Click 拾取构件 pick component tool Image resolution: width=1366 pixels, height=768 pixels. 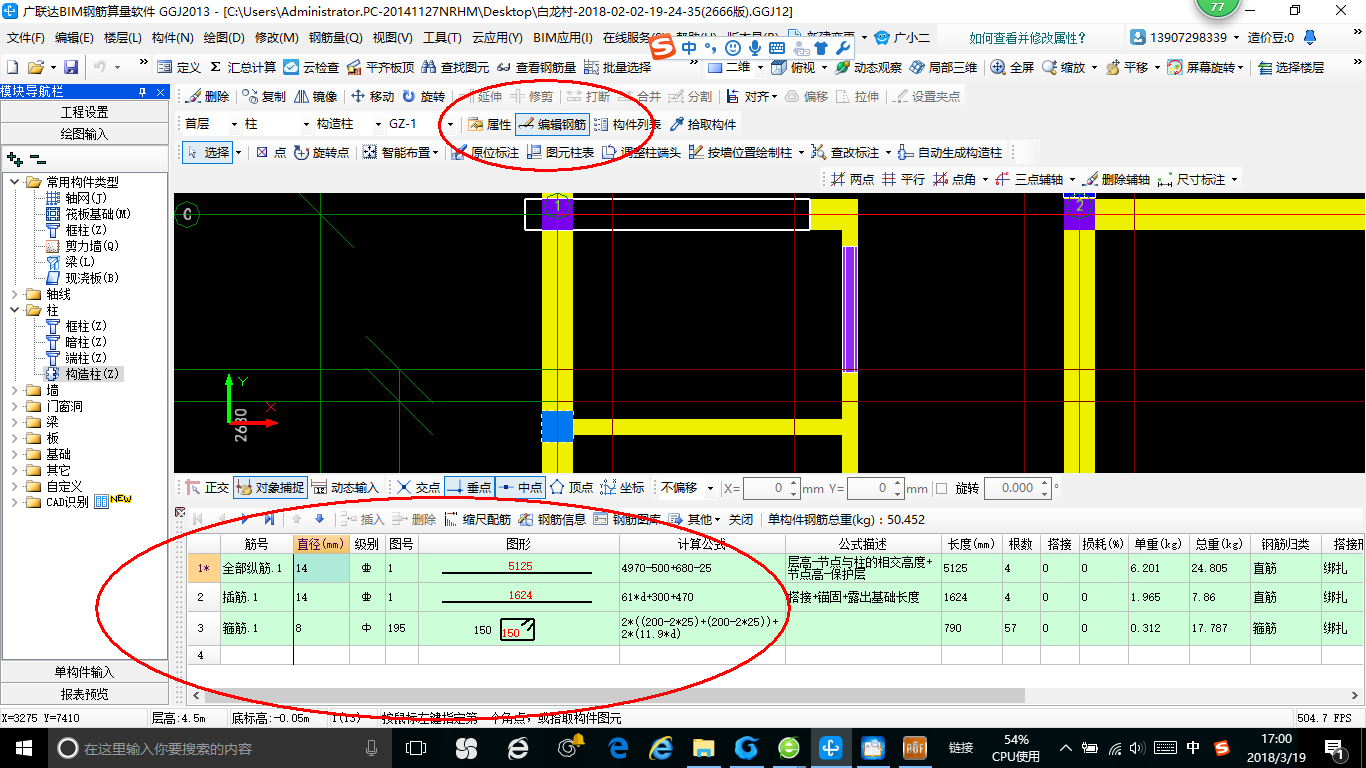(x=702, y=124)
